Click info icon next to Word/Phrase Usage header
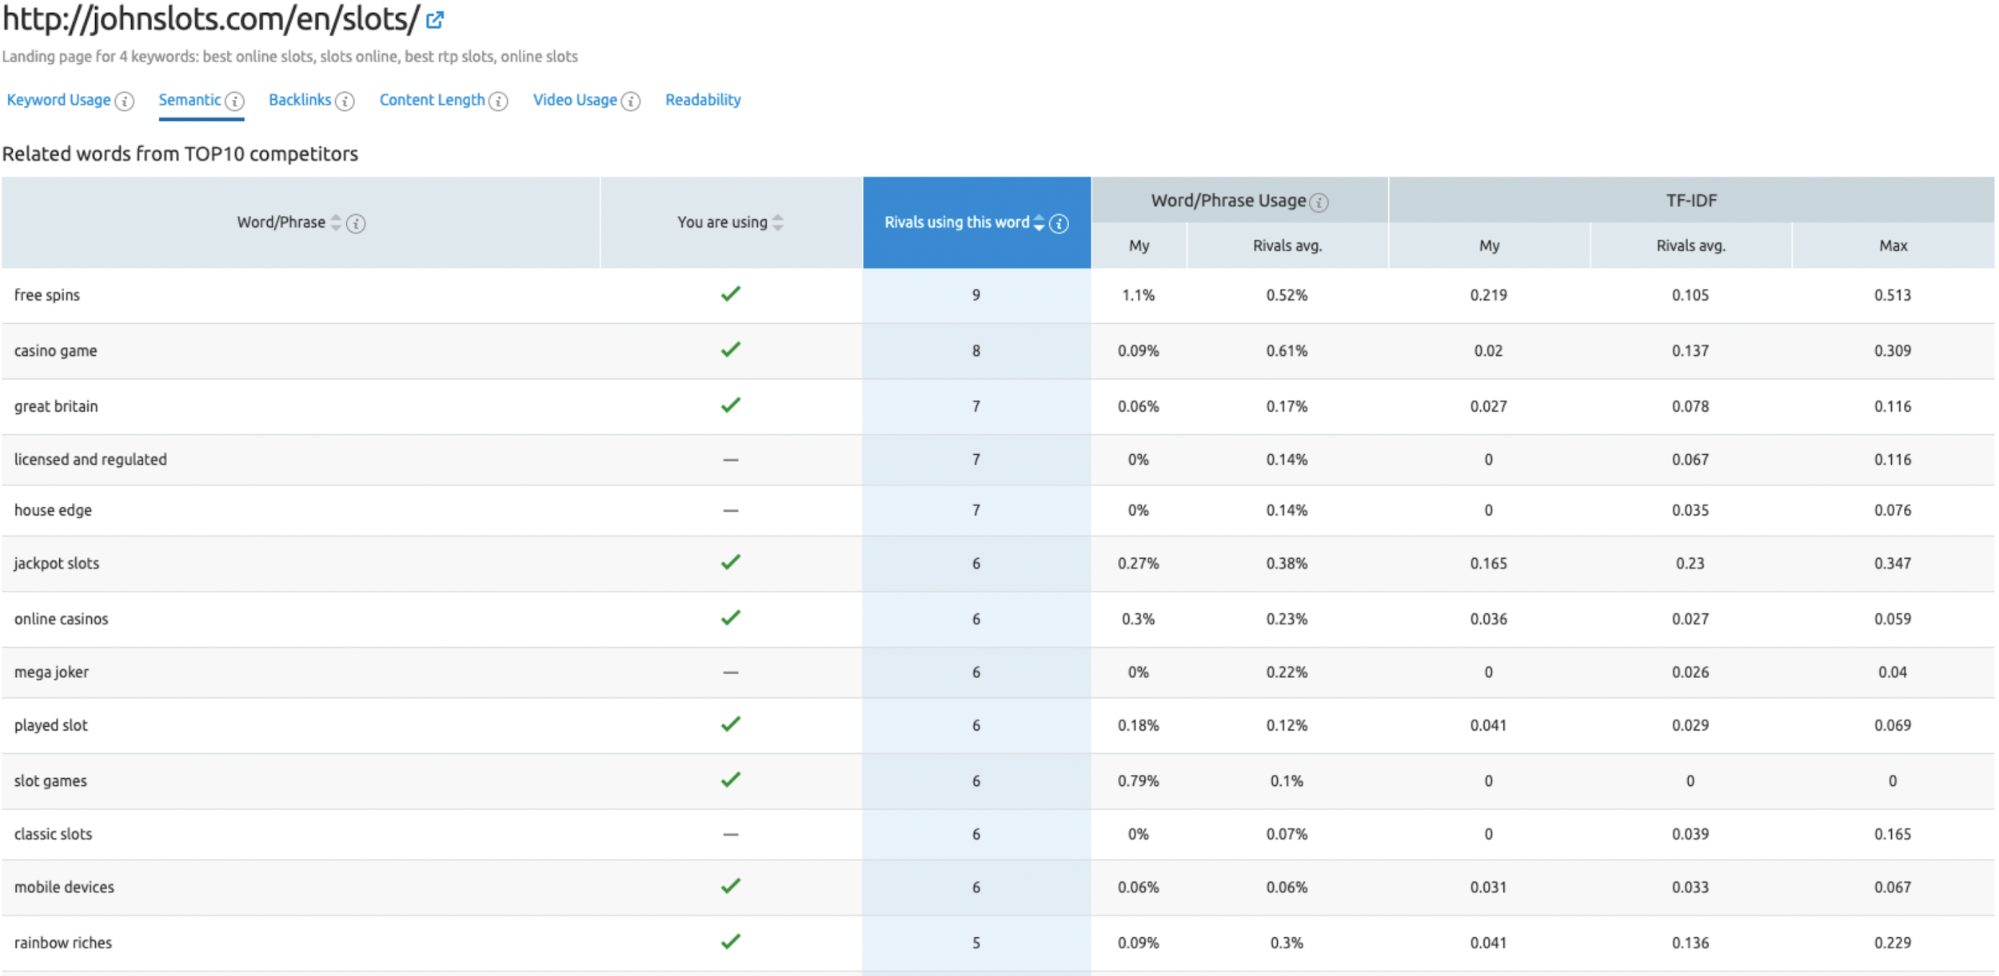This screenshot has height=976, width=1999. pos(1319,202)
